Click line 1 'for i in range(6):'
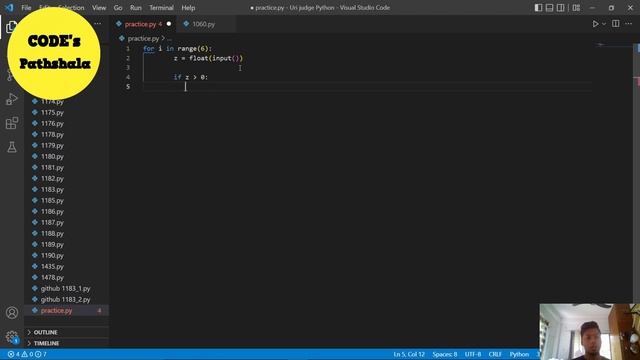 pos(177,49)
